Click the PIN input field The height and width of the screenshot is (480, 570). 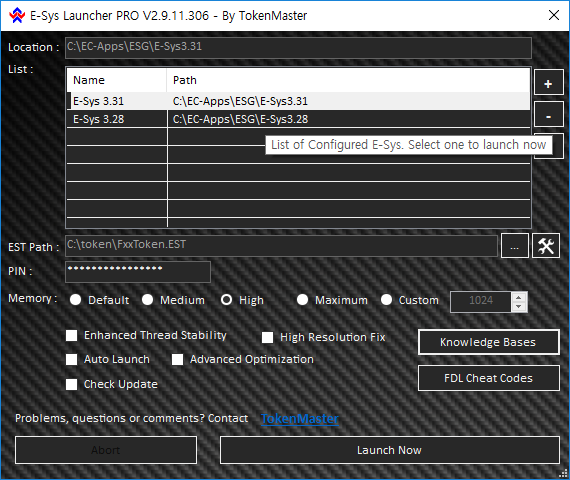[138, 272]
